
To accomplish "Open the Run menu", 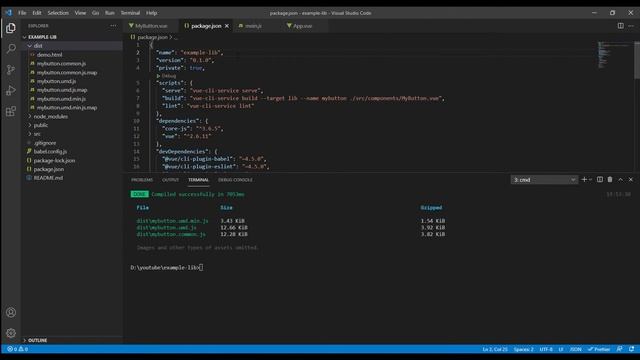I will click(x=109, y=13).
